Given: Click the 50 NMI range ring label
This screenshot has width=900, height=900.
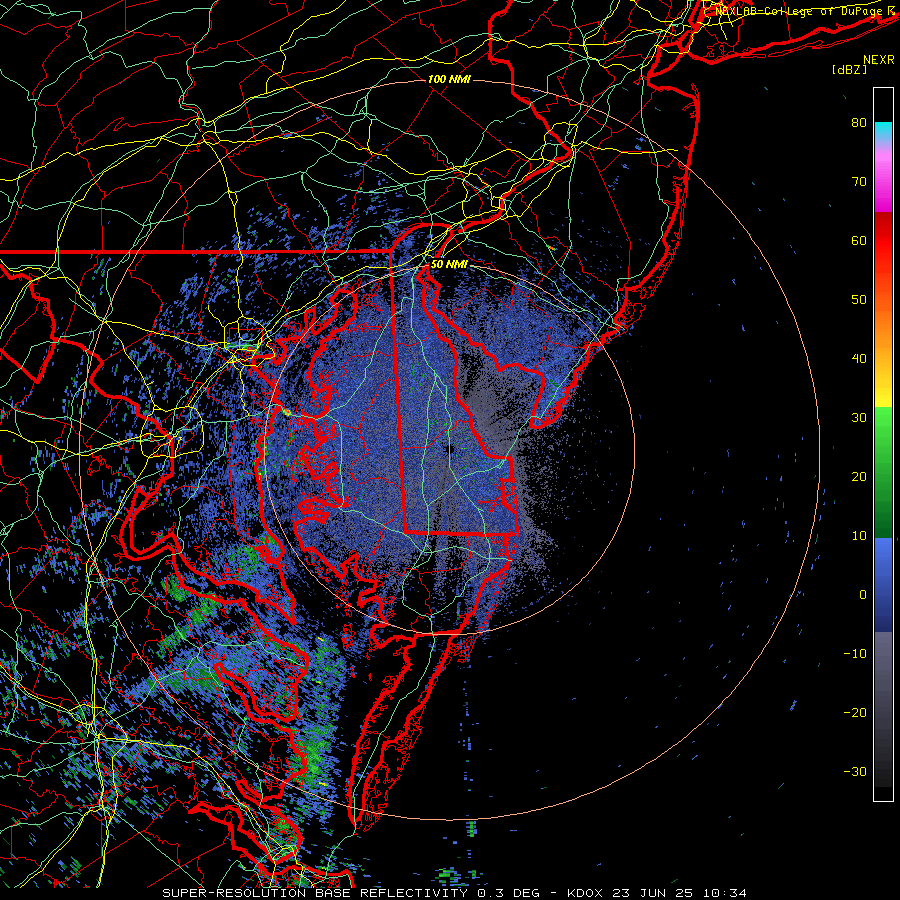Looking at the screenshot, I should pyautogui.click(x=449, y=265).
